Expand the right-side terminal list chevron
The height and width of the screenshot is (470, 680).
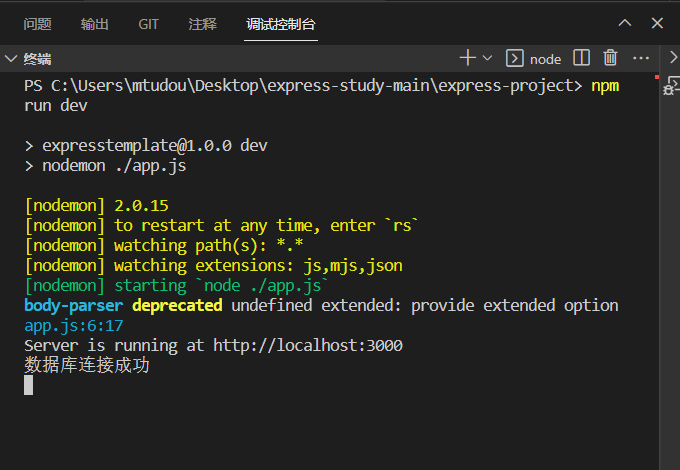(x=672, y=58)
